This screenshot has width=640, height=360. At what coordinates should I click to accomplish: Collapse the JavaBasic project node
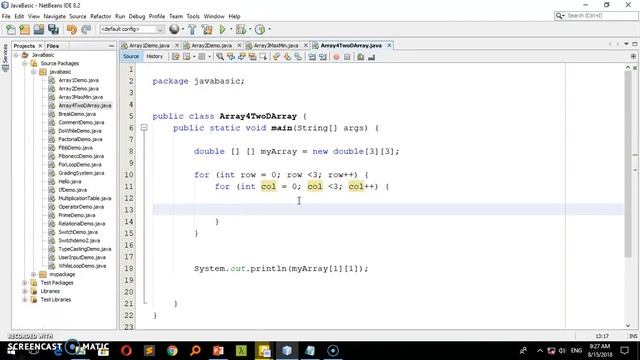(x=16, y=55)
